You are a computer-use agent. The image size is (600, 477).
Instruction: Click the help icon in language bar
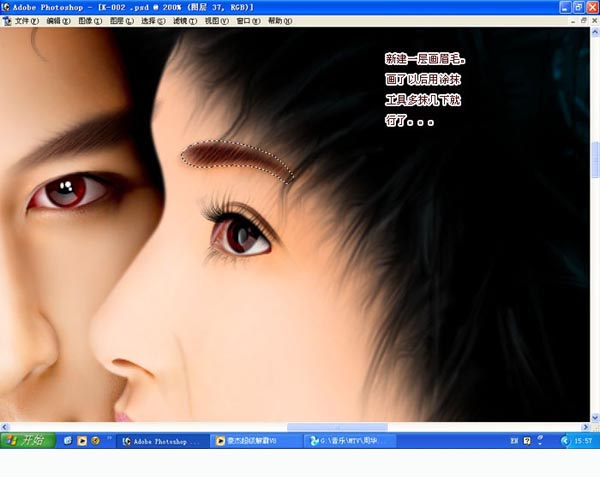point(527,441)
